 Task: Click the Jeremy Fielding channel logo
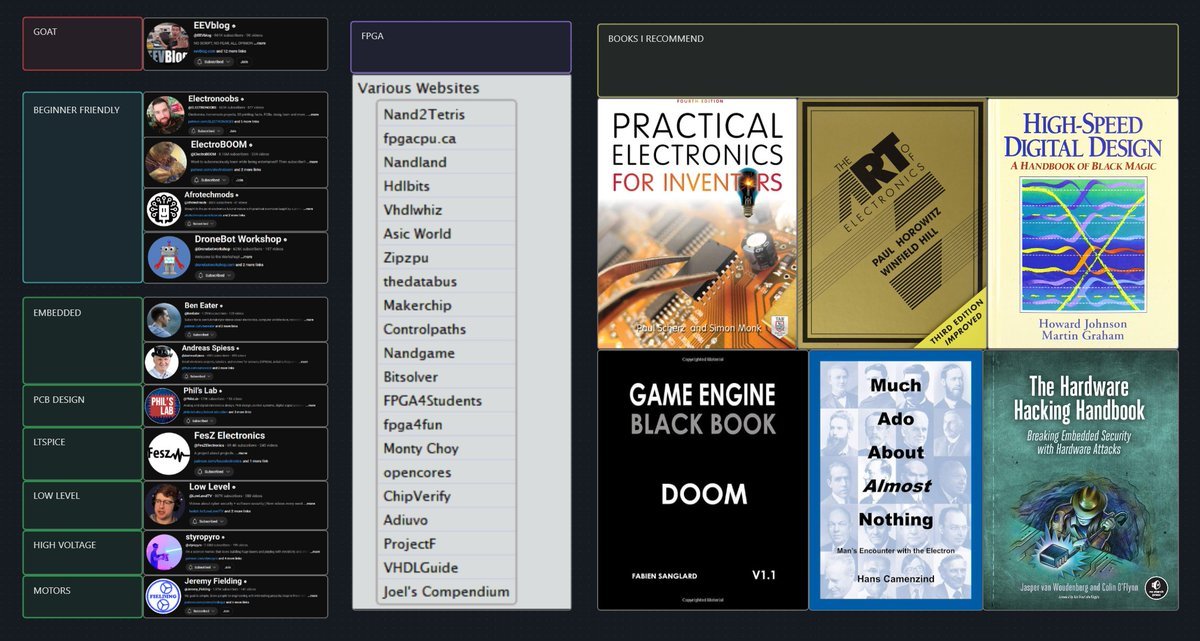[x=162, y=596]
